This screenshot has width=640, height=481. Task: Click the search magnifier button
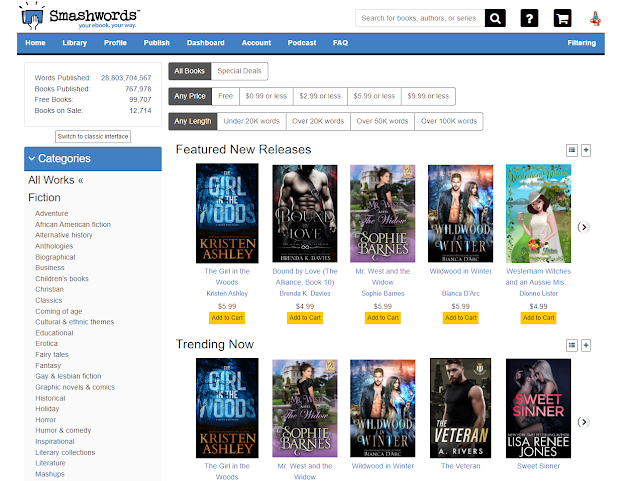point(495,18)
